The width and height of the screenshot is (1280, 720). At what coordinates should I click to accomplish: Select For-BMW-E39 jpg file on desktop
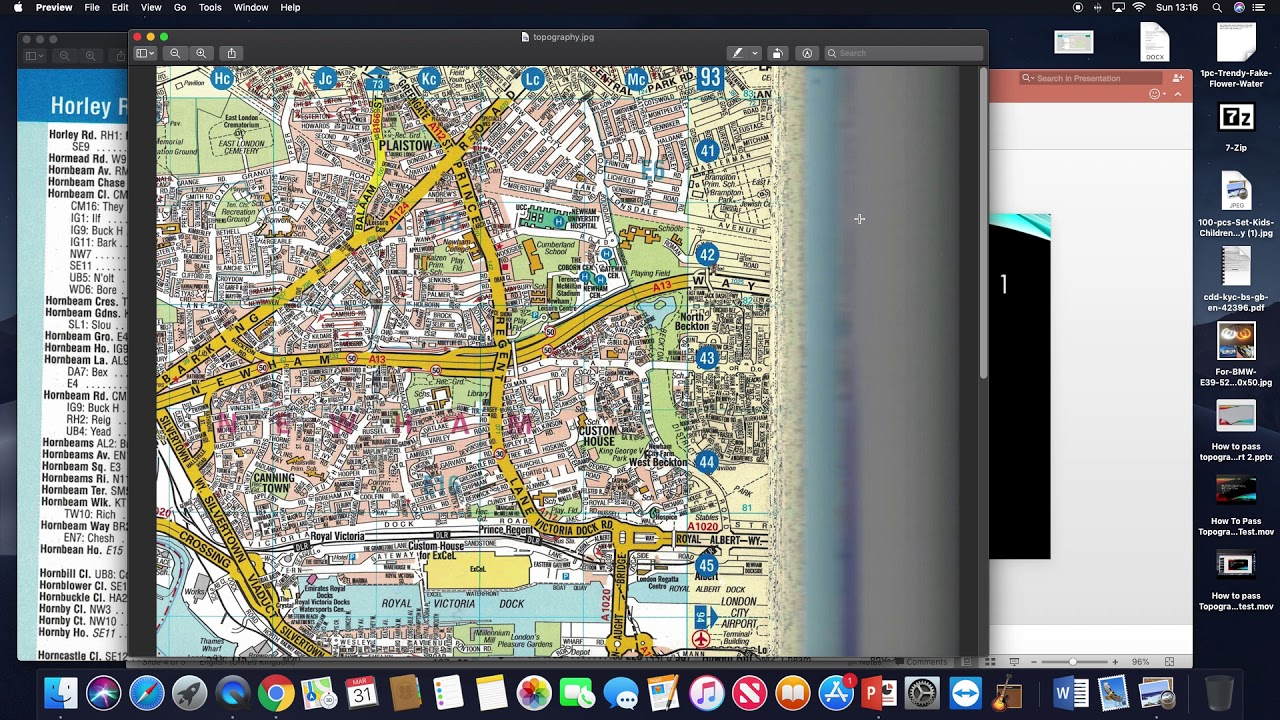pyautogui.click(x=1236, y=355)
